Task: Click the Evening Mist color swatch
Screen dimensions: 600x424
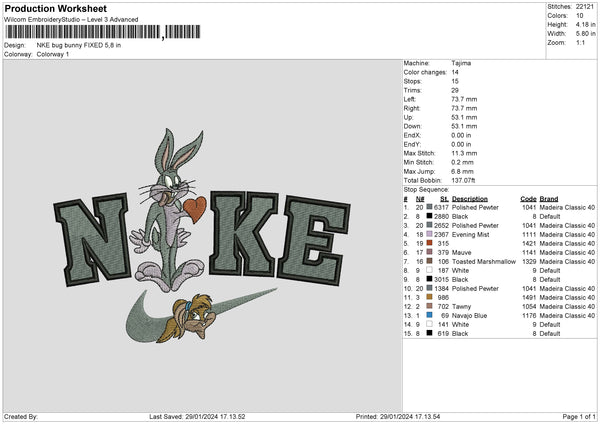Action: (x=429, y=234)
